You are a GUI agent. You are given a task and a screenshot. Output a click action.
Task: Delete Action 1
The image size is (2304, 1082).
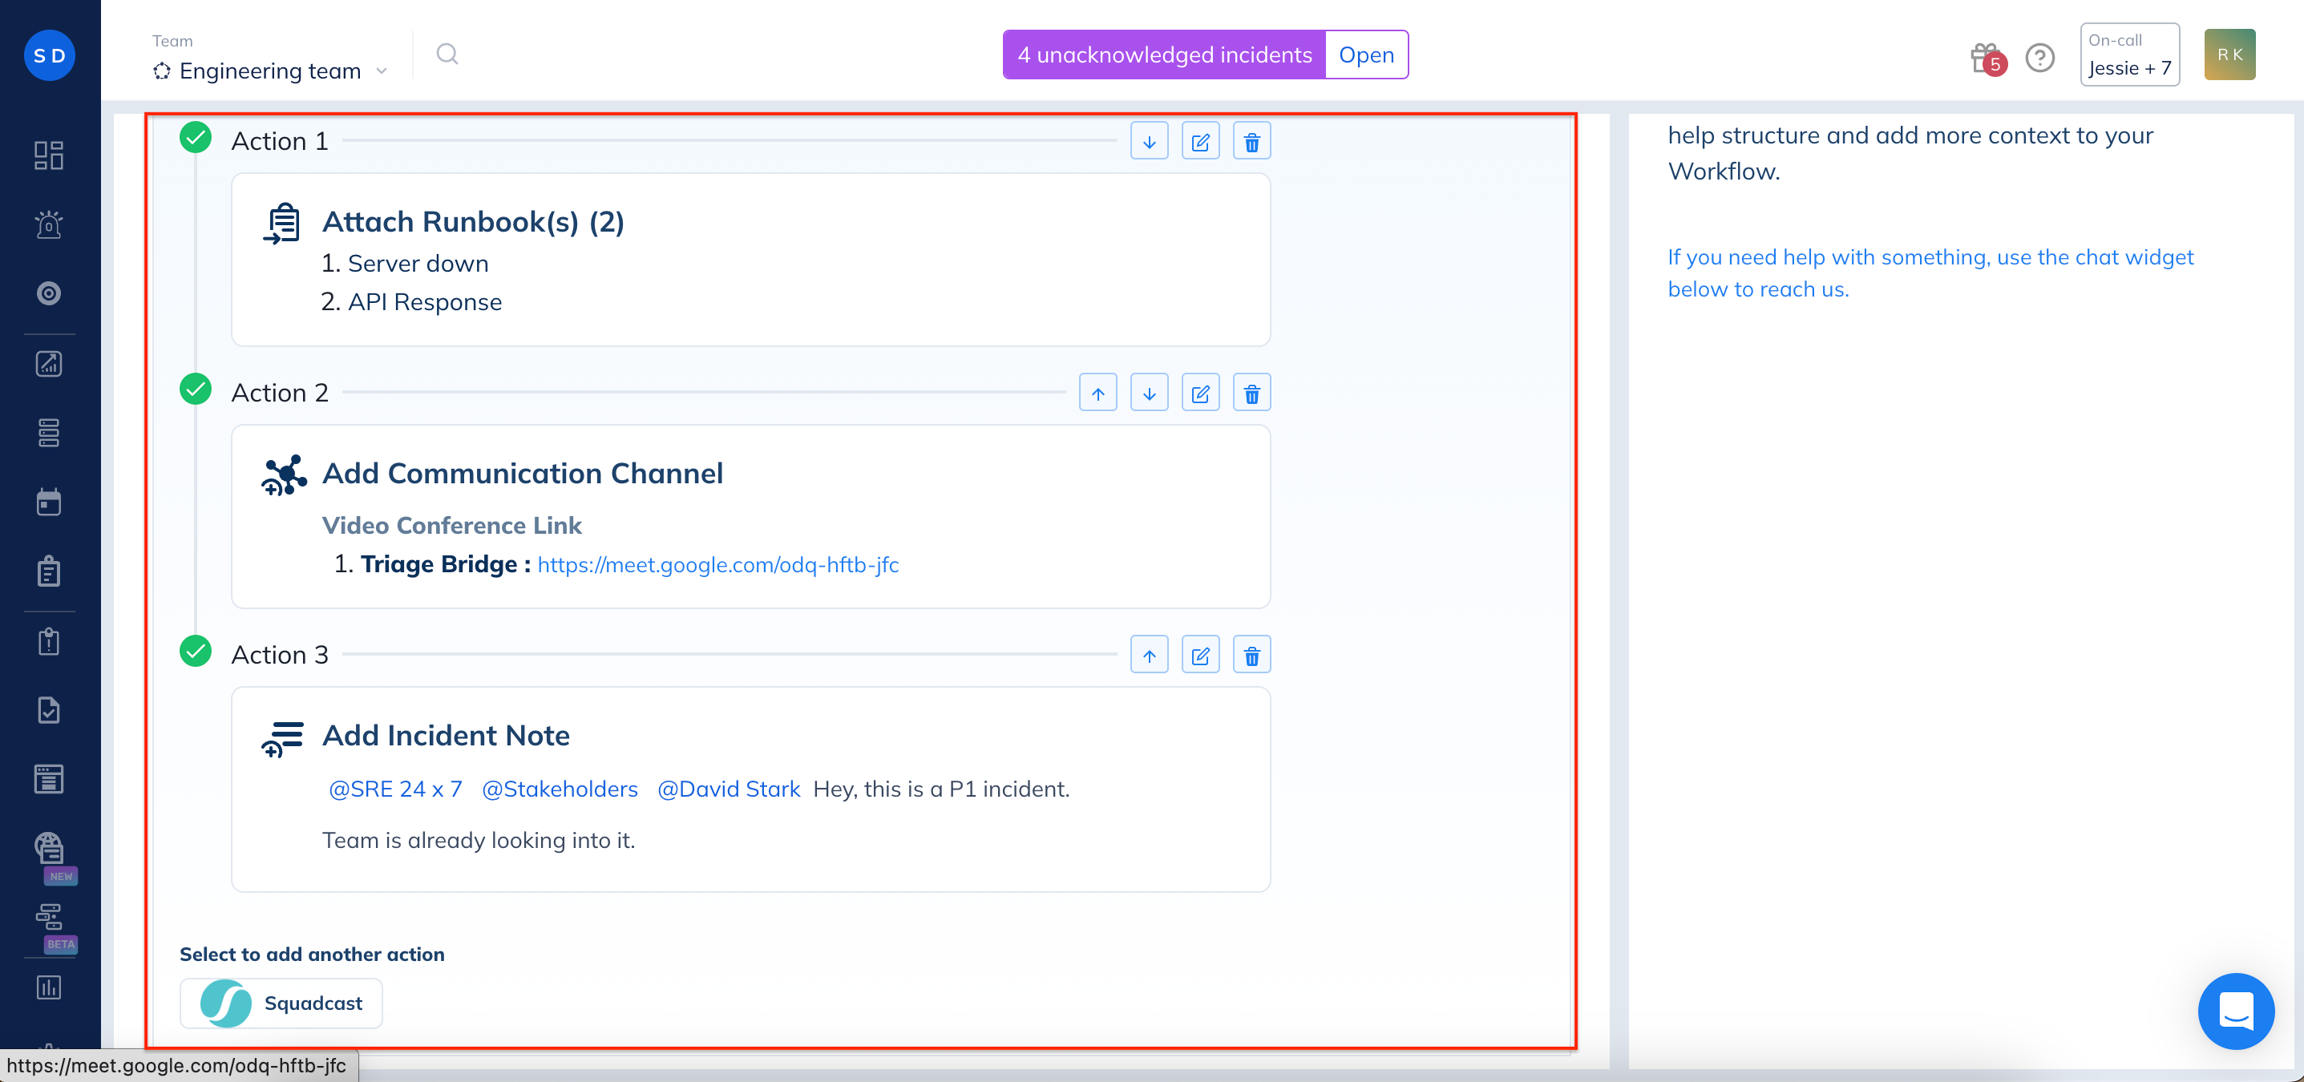coord(1251,141)
